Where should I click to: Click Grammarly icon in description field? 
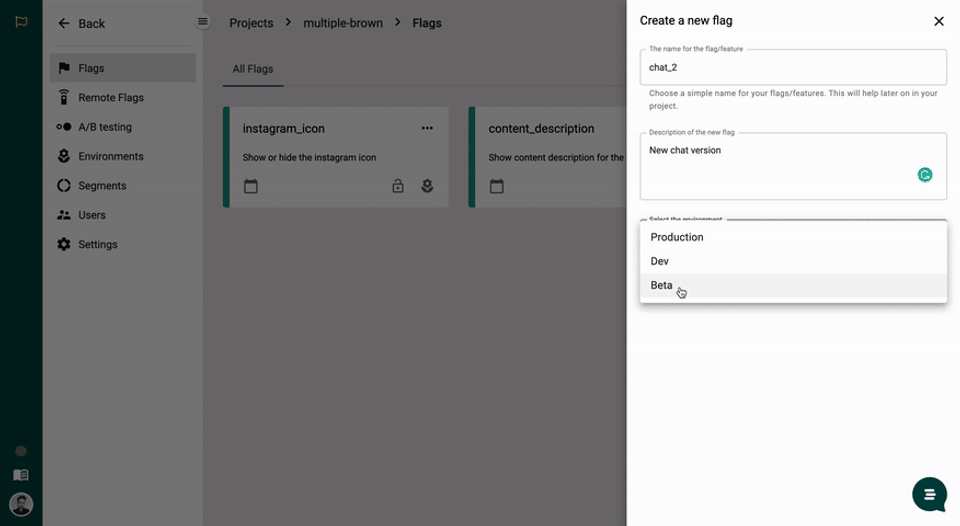(x=924, y=175)
